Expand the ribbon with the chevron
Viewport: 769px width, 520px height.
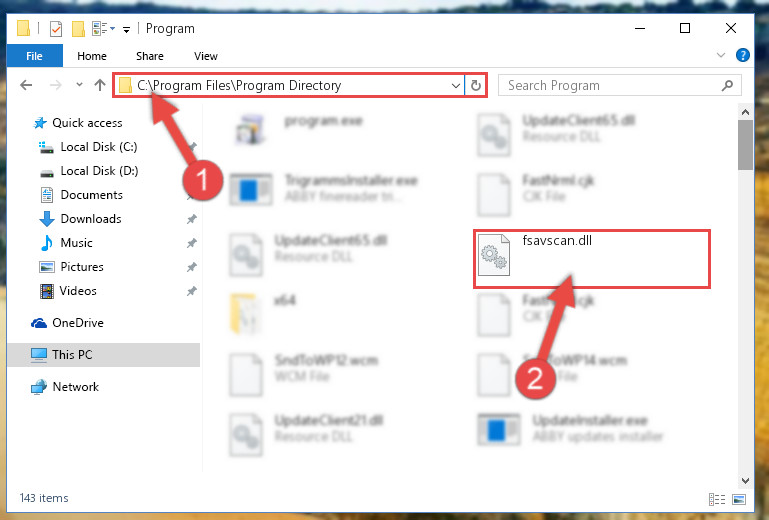(x=720, y=55)
